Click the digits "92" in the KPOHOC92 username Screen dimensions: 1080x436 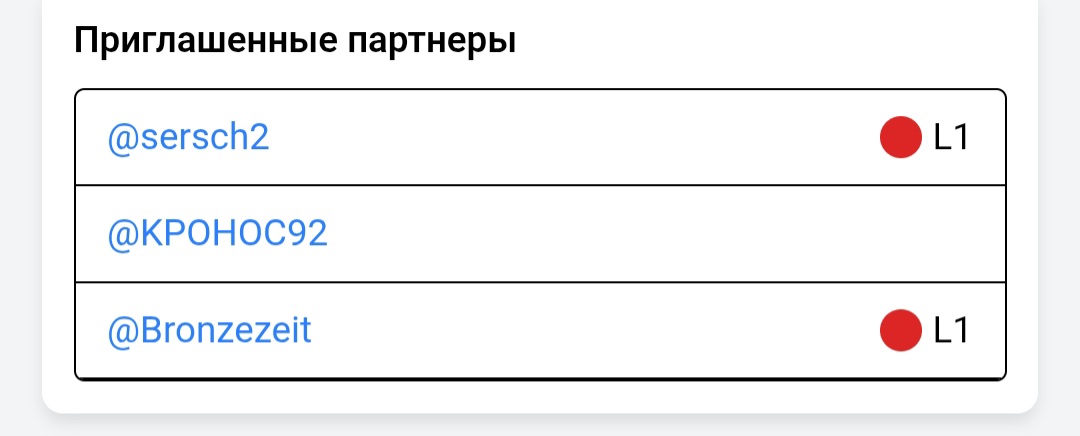click(305, 234)
